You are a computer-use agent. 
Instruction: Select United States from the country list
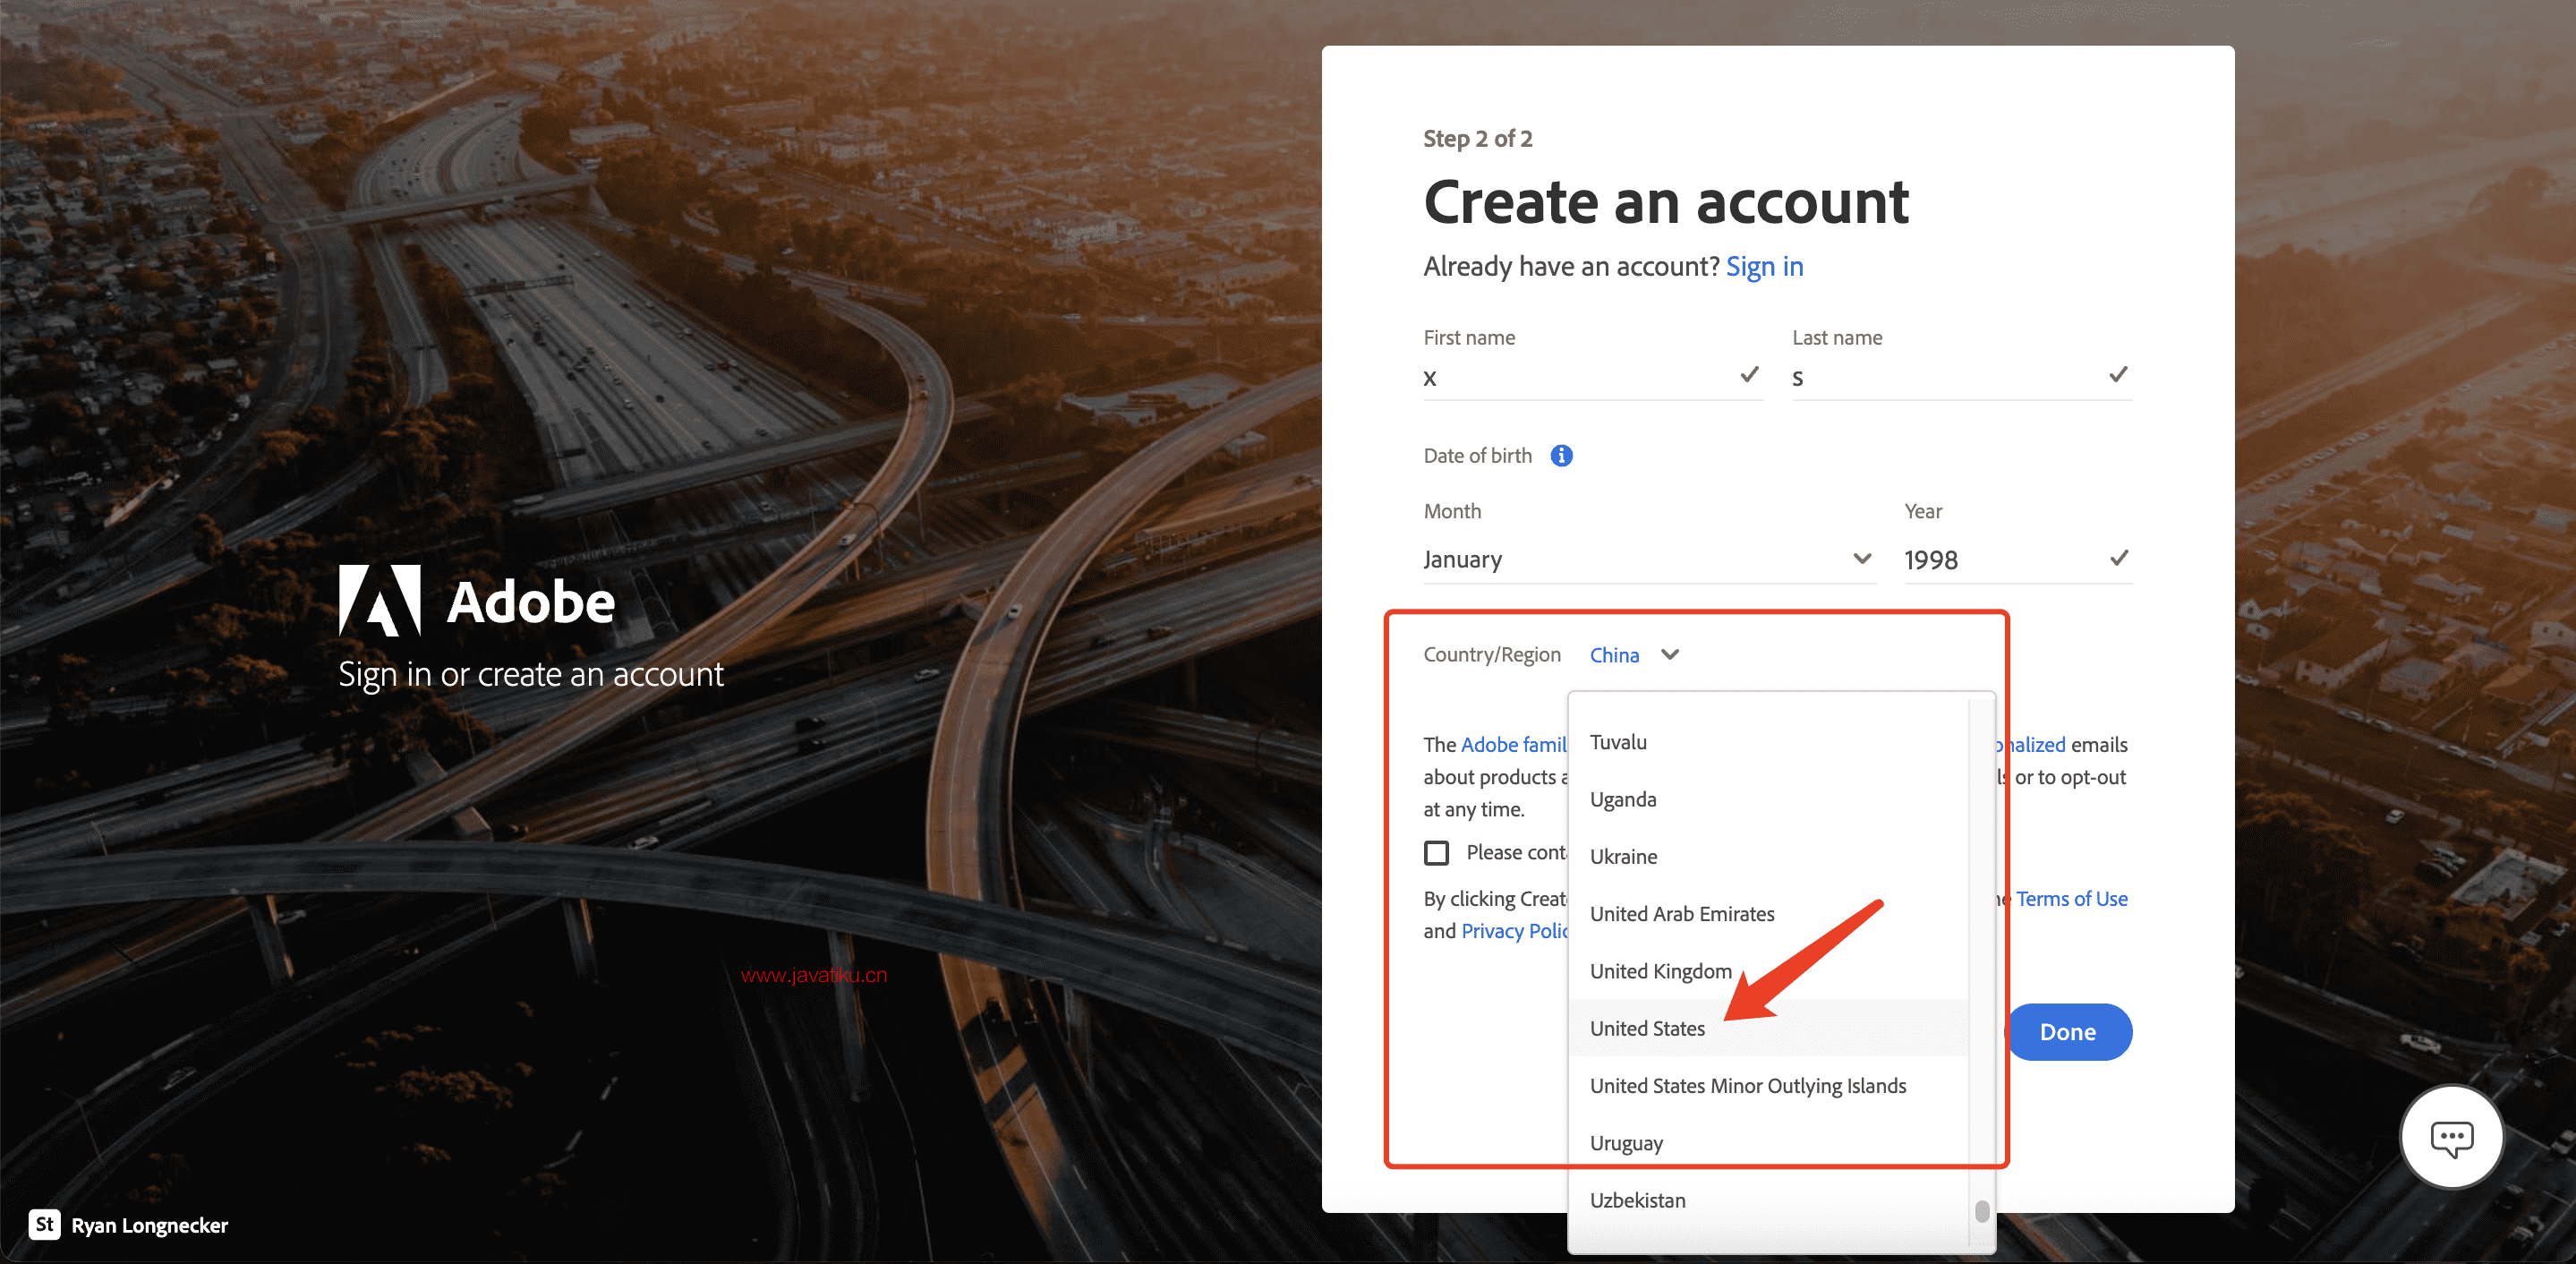pyautogui.click(x=1768, y=1028)
